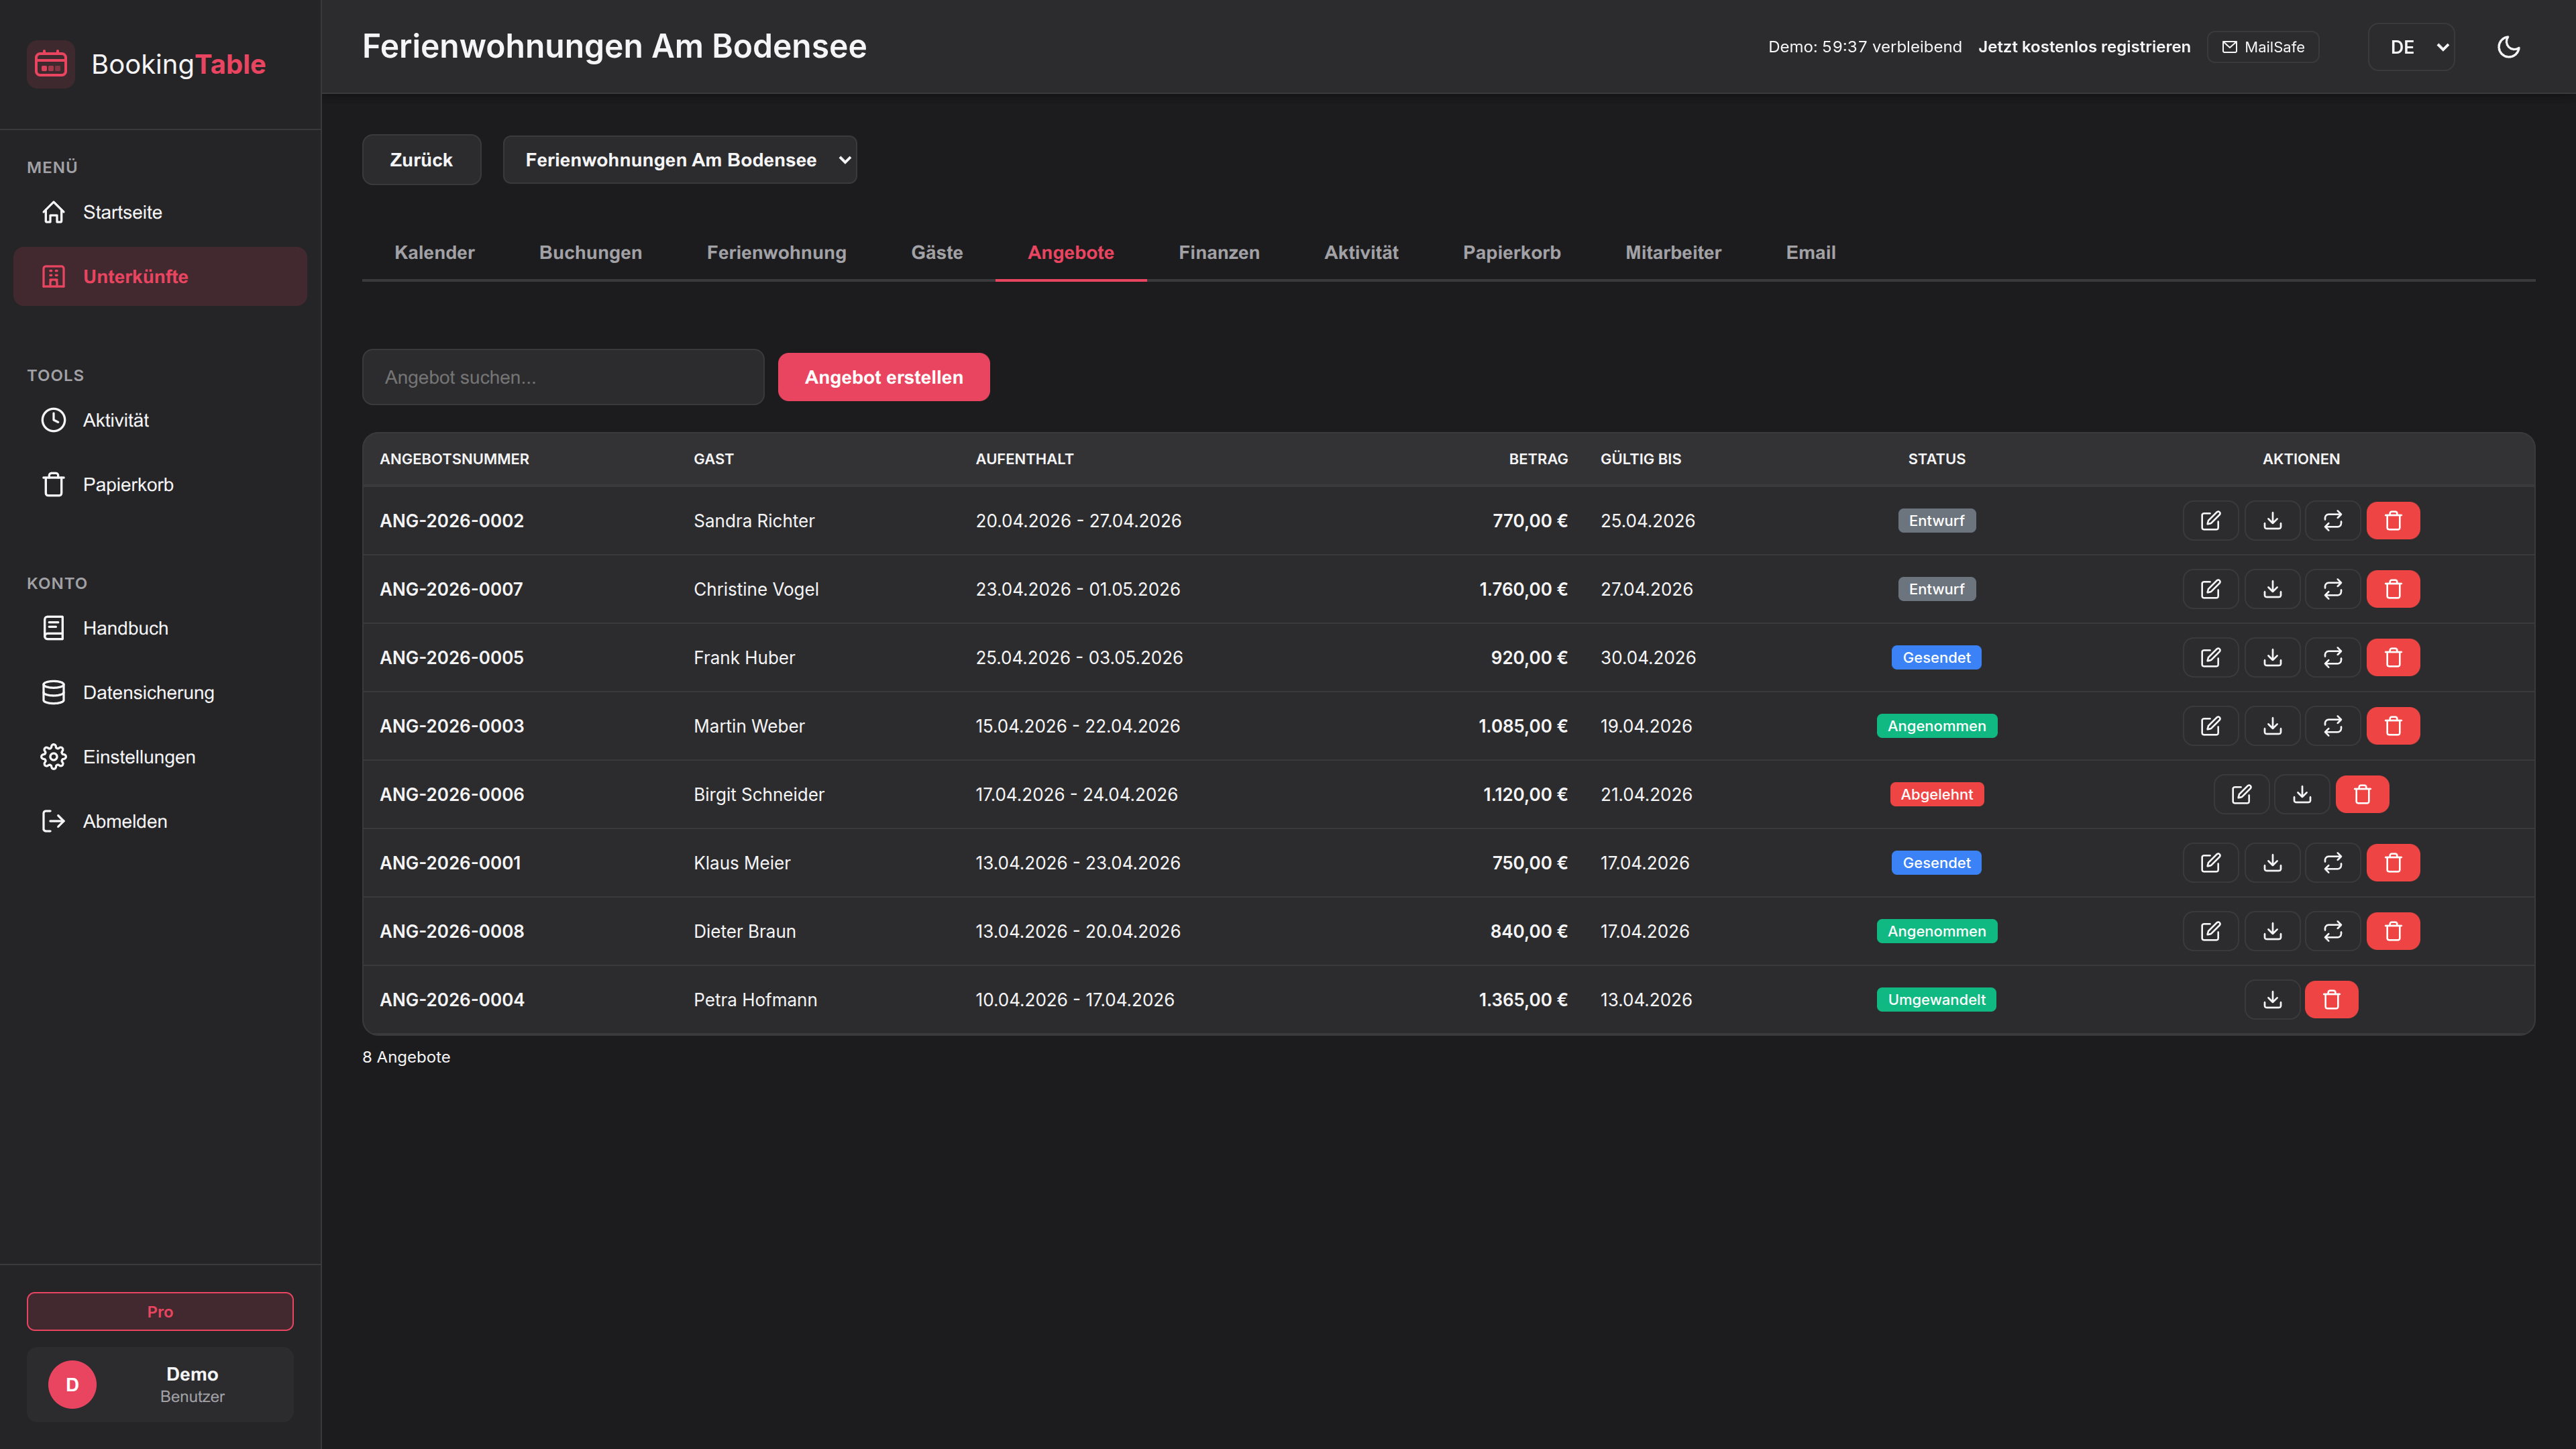Edit Klaus Meier's offer ANG-2026-0001
Screen dimensions: 2576x1449
coord(2210,863)
